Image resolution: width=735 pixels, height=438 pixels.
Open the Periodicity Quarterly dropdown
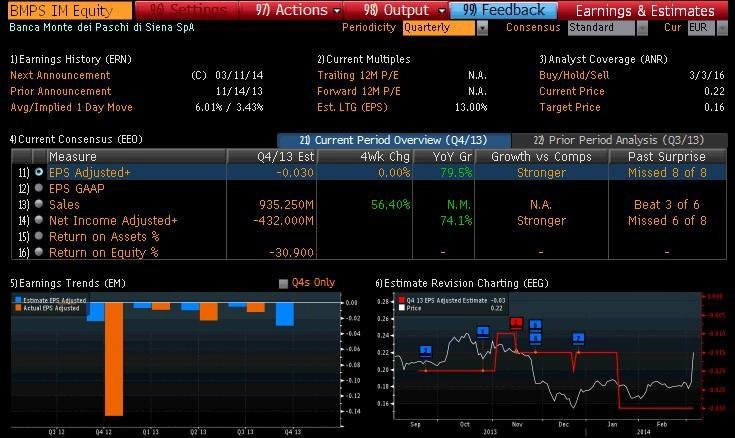[x=445, y=28]
